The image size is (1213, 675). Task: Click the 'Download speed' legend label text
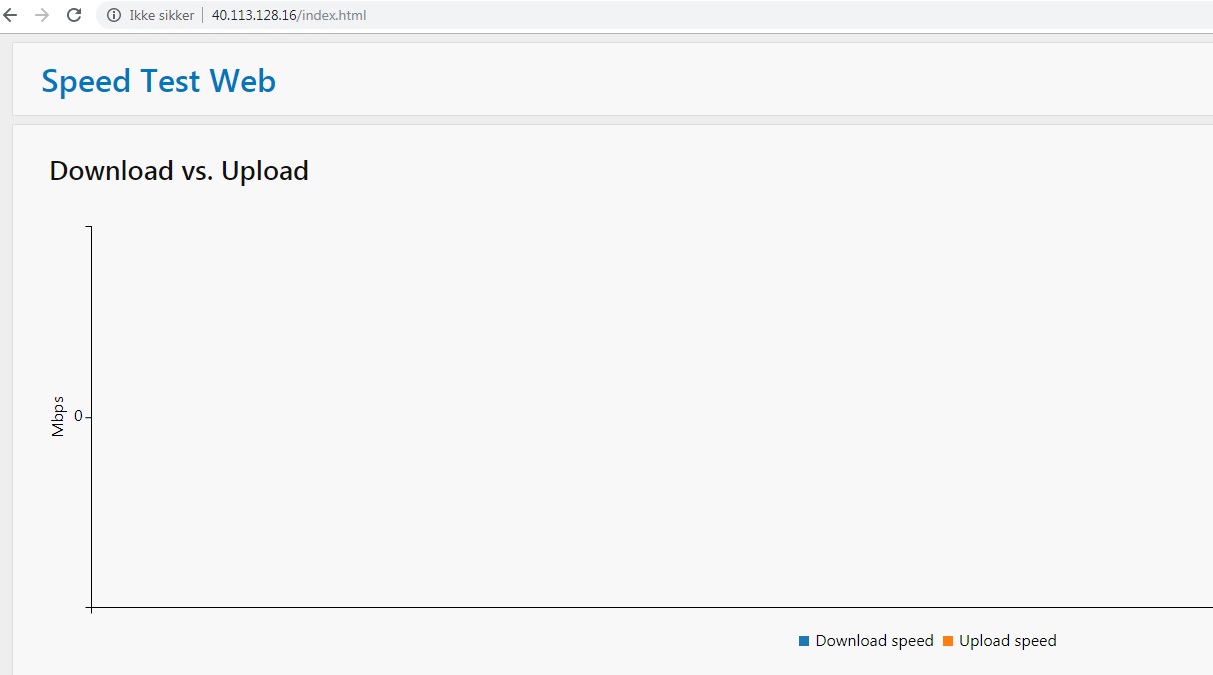874,640
